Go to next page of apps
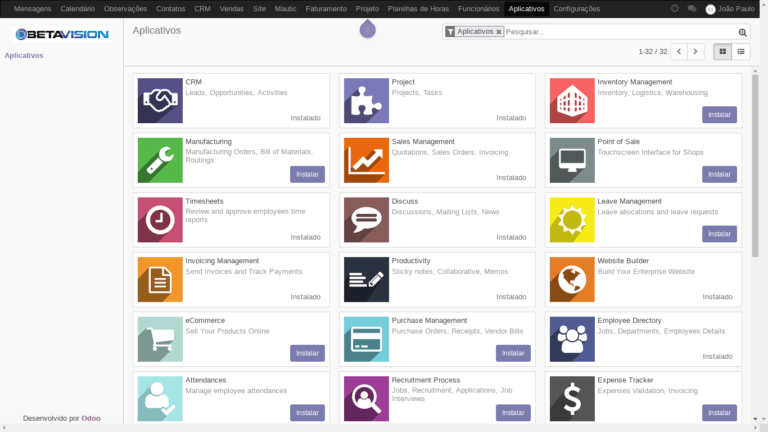The height and width of the screenshot is (432, 768). coord(696,51)
